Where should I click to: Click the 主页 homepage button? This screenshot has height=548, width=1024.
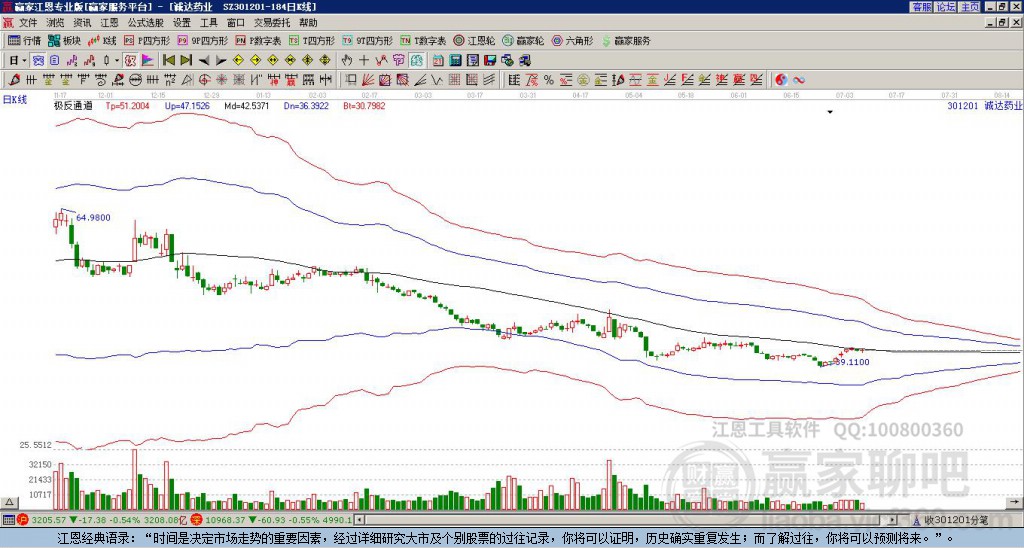click(970, 7)
